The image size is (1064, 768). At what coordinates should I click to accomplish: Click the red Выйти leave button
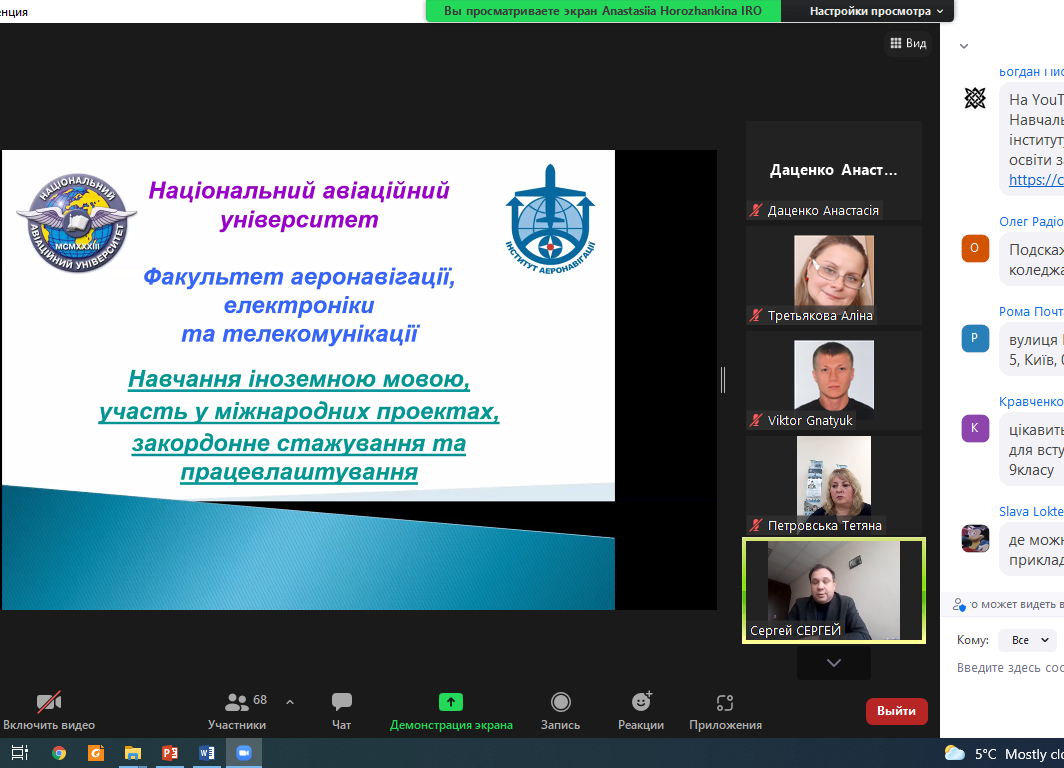896,711
